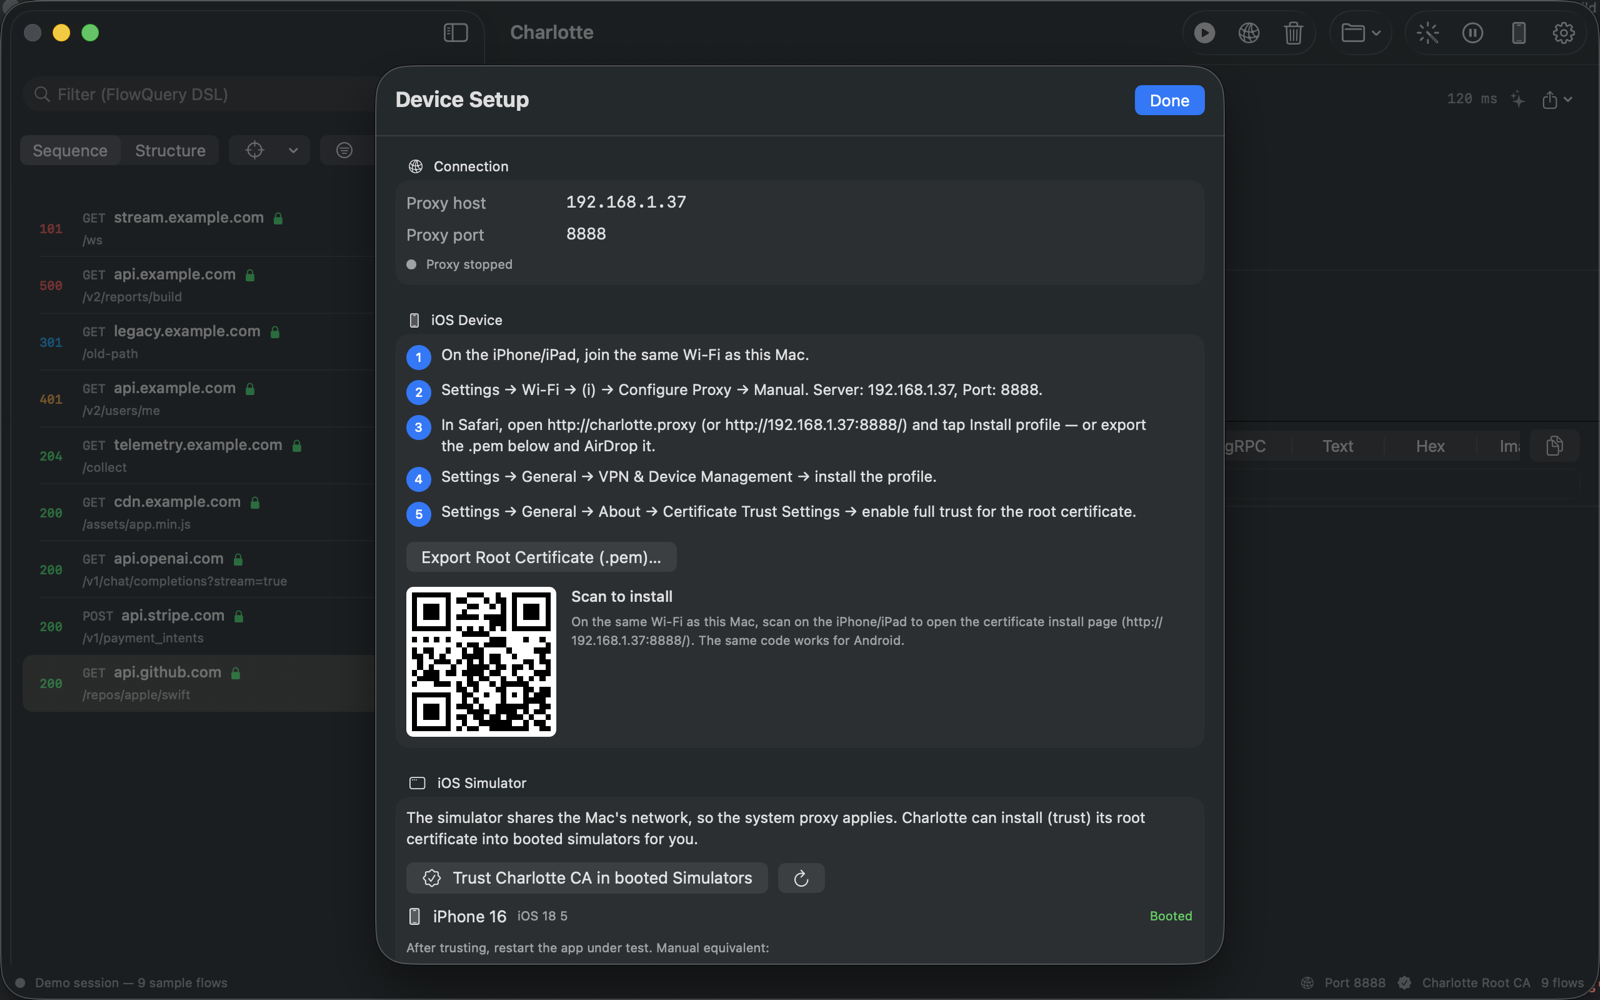Screen dimensions: 1600x1000
Task: Clear flows with the trash icon
Action: click(x=1293, y=33)
